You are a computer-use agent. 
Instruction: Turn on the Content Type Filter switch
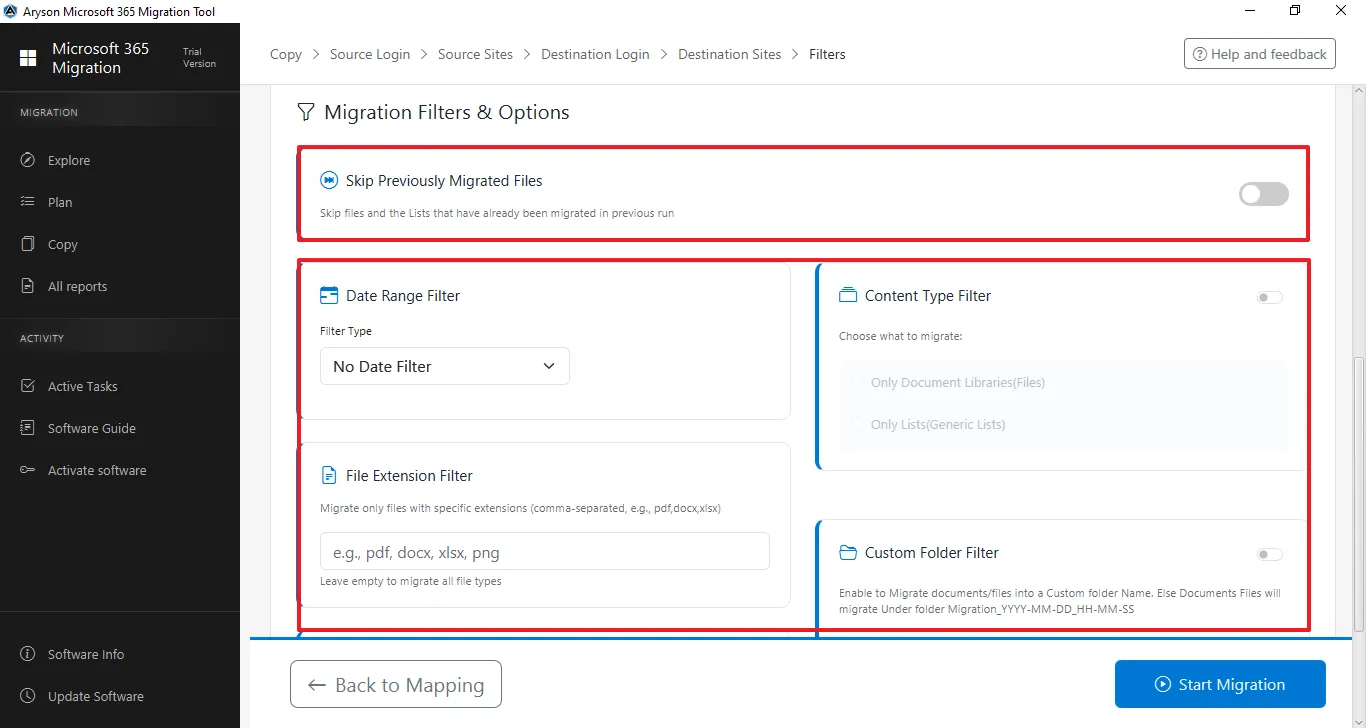(1269, 297)
